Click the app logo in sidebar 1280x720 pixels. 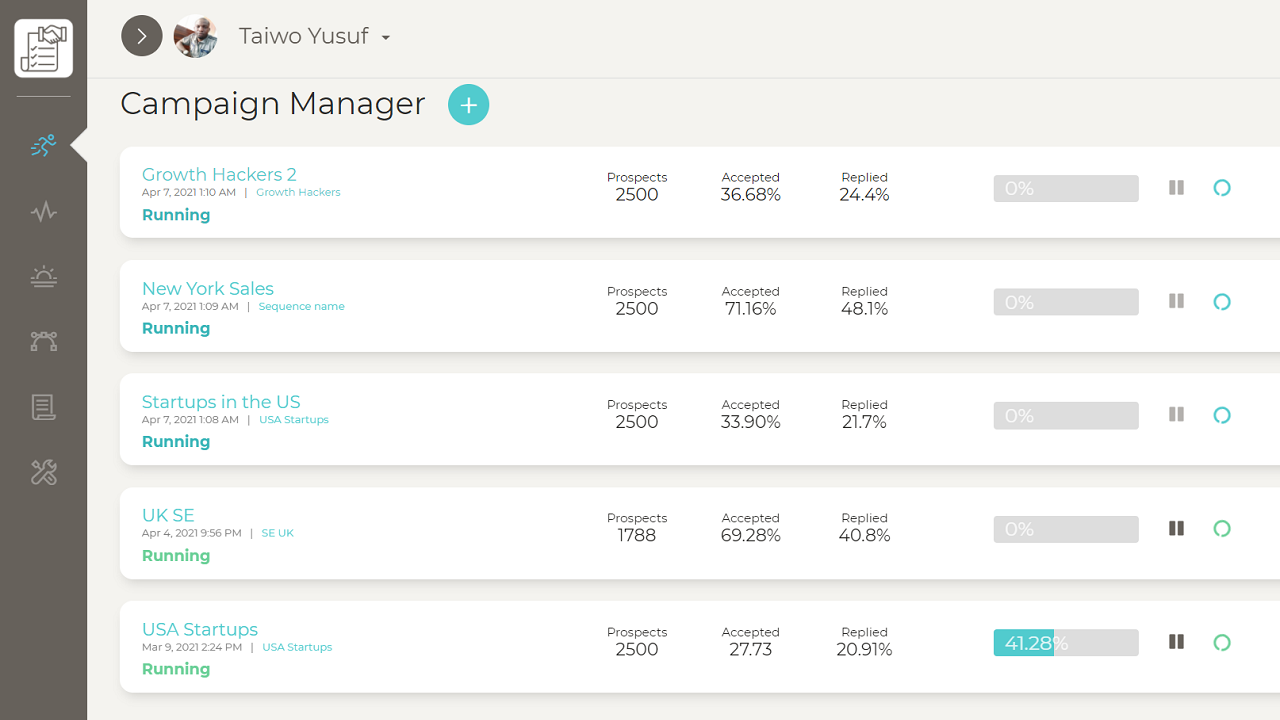point(43,48)
